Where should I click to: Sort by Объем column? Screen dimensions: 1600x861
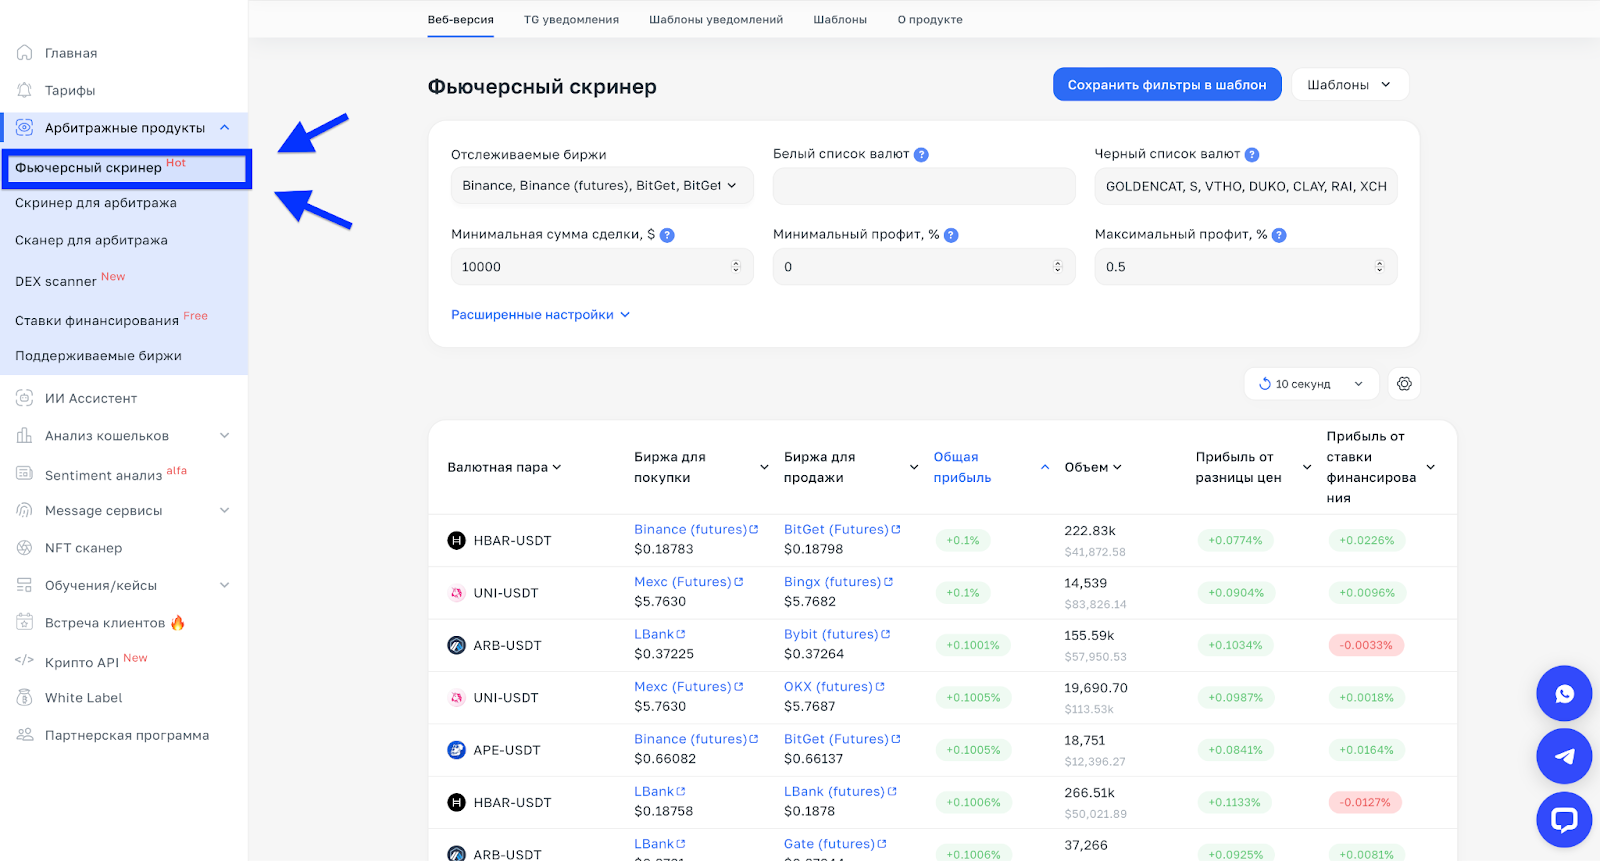[1093, 467]
